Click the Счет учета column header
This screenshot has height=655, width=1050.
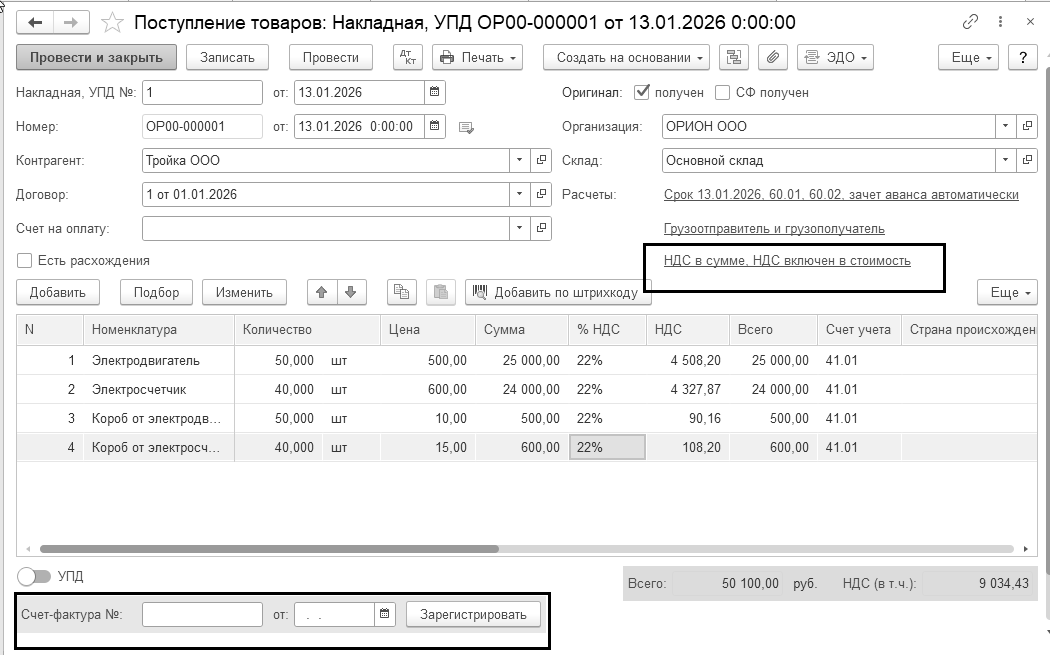coord(859,330)
